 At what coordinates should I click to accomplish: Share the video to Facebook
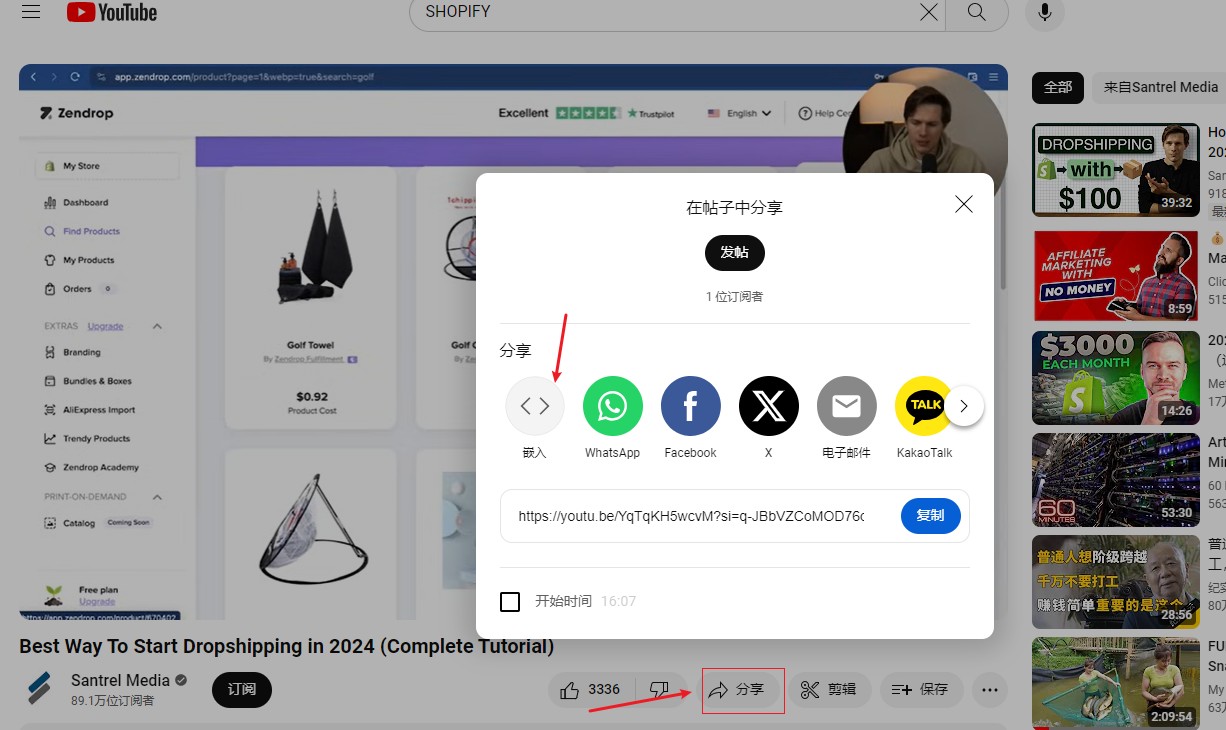(x=690, y=406)
